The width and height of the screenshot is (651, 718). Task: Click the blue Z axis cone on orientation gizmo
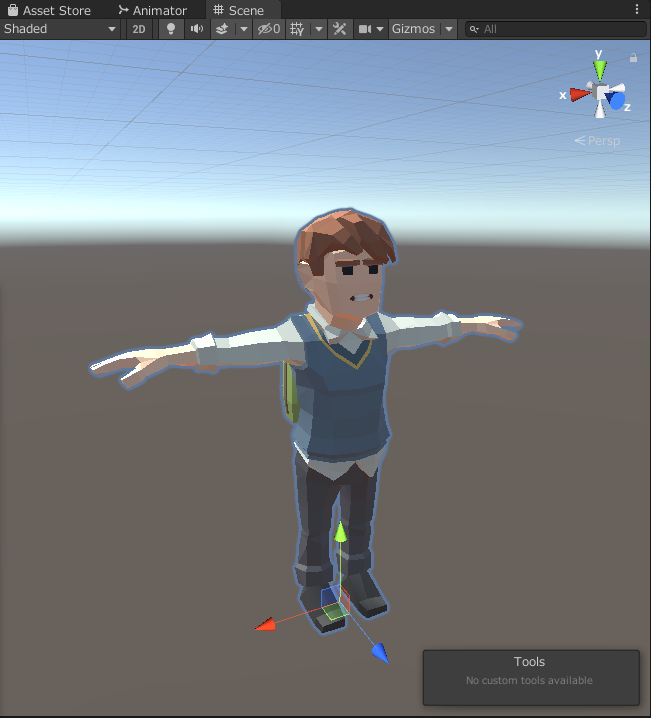[x=614, y=101]
